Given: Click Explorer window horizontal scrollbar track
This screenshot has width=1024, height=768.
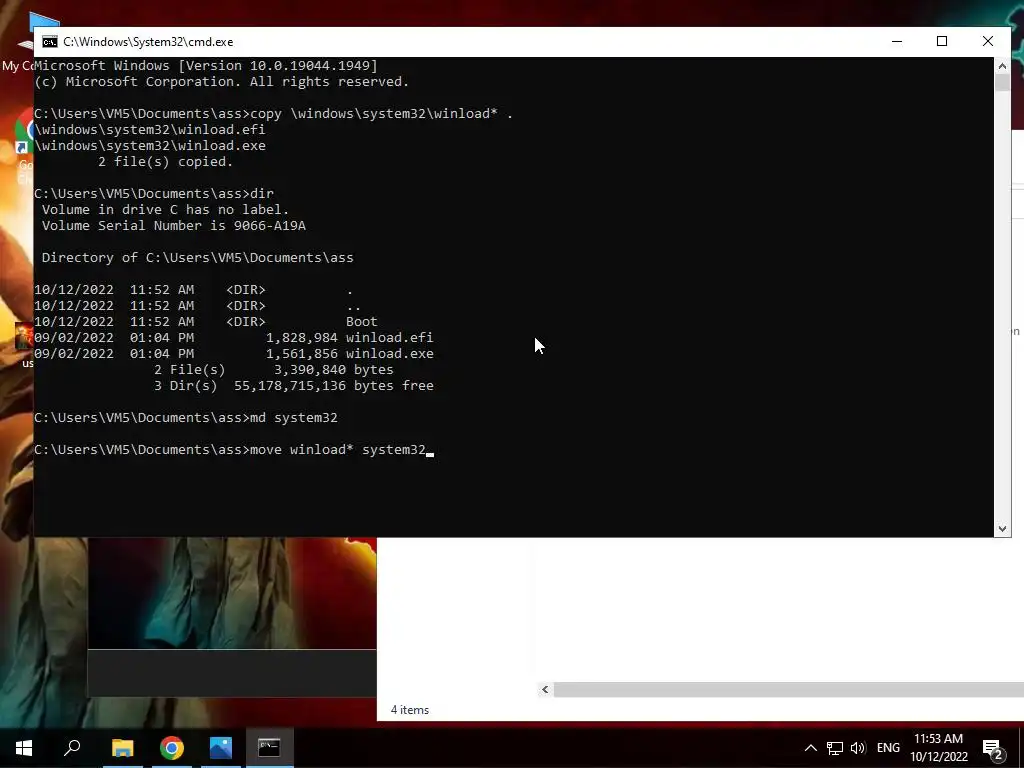Looking at the screenshot, I should point(788,690).
